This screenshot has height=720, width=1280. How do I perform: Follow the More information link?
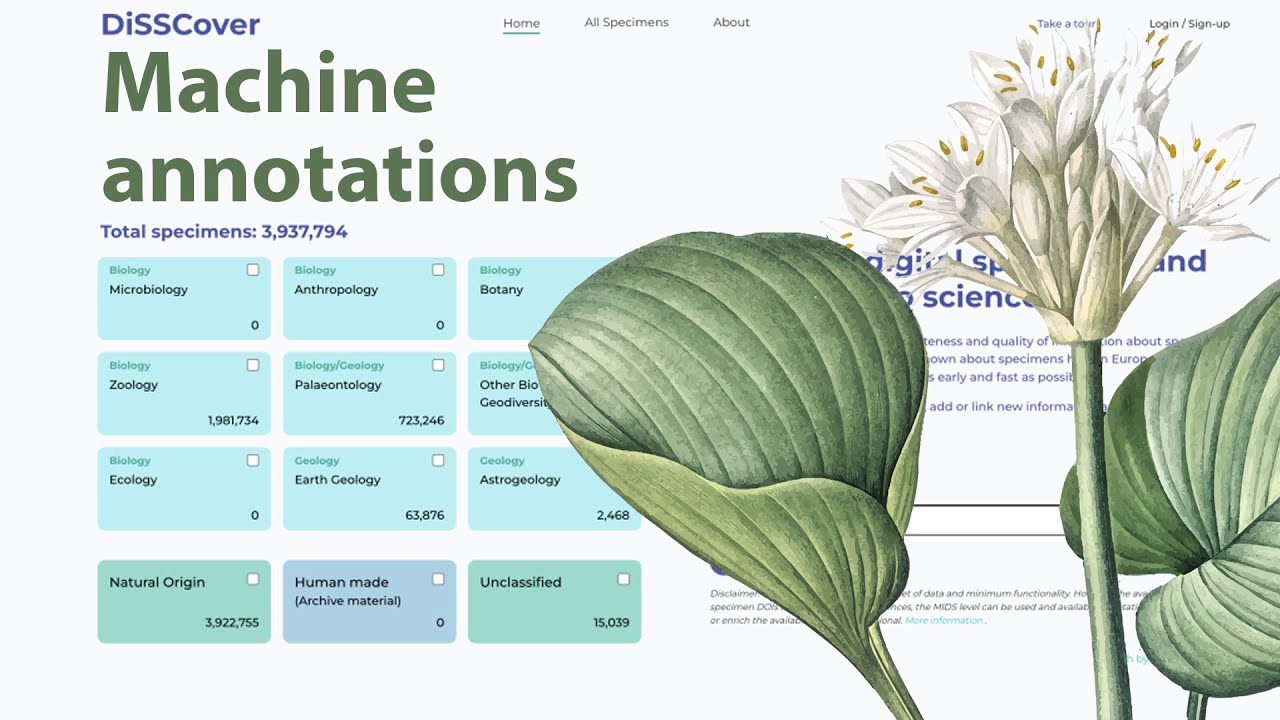point(944,620)
